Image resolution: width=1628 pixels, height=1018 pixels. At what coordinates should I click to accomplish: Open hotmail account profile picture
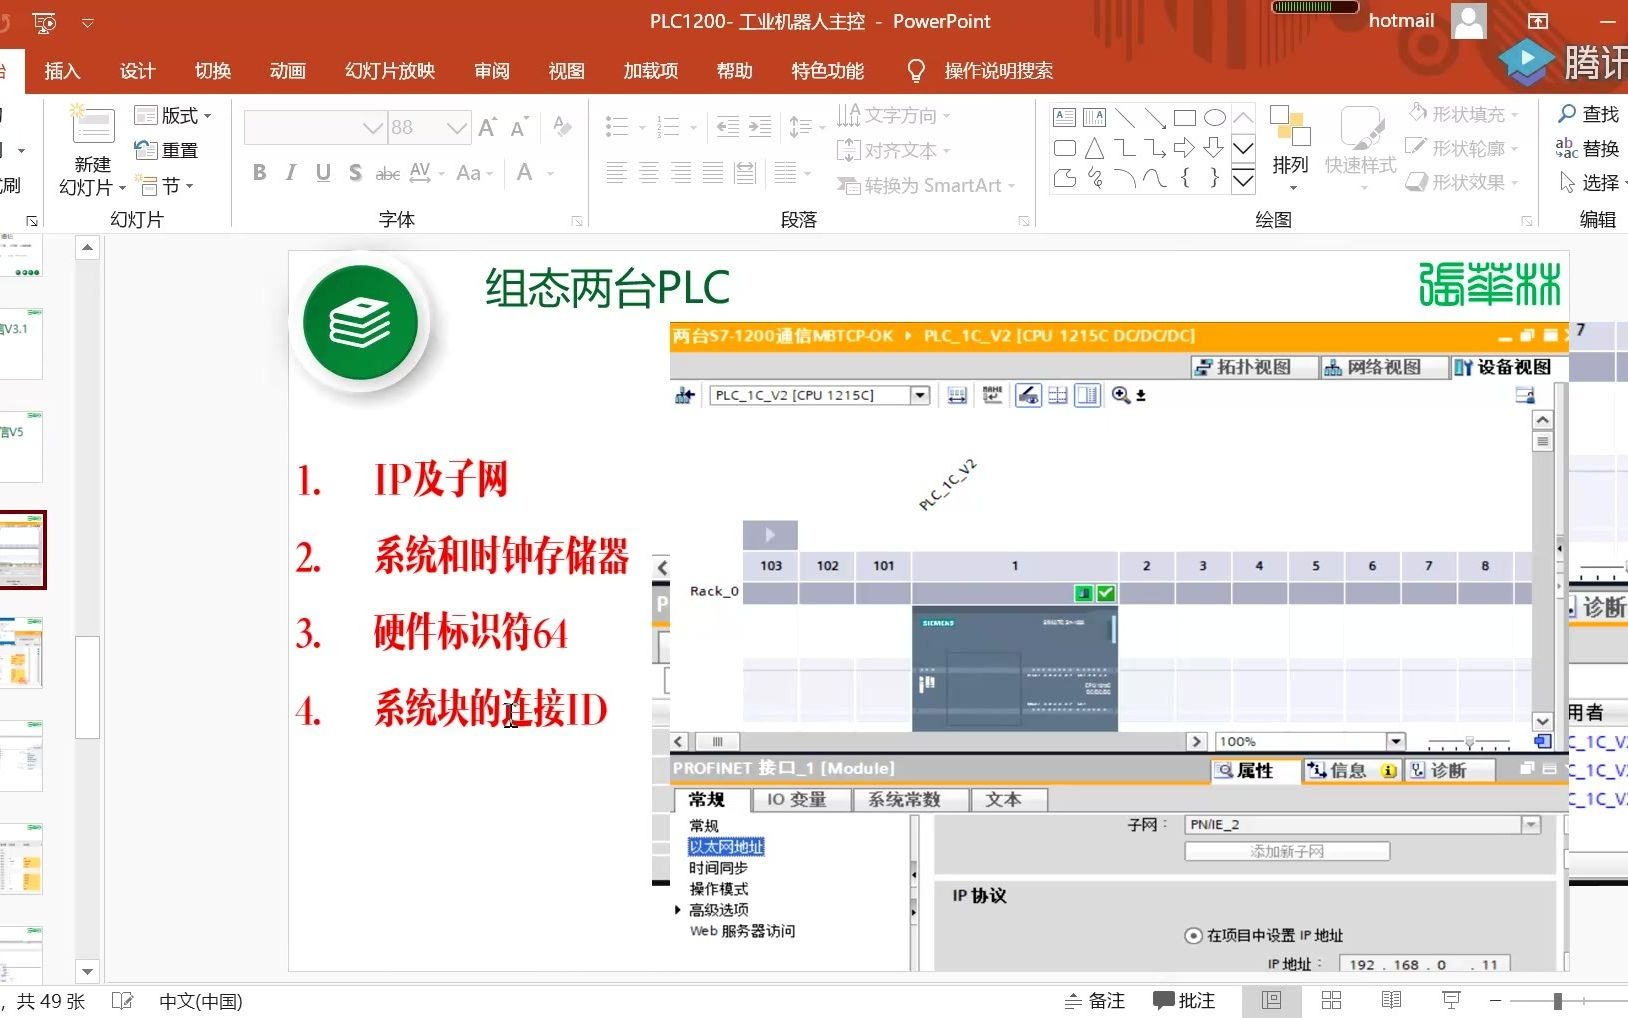tap(1469, 21)
